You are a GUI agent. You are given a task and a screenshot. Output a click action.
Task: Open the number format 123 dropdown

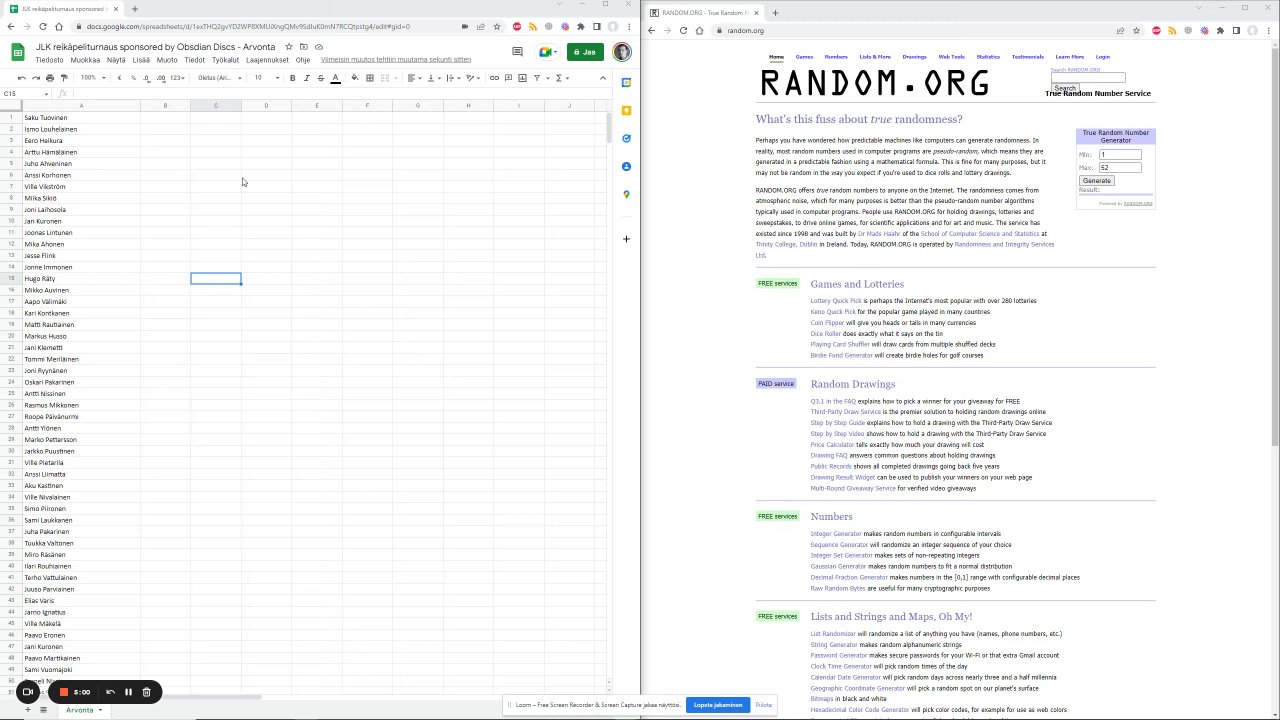tap(177, 78)
